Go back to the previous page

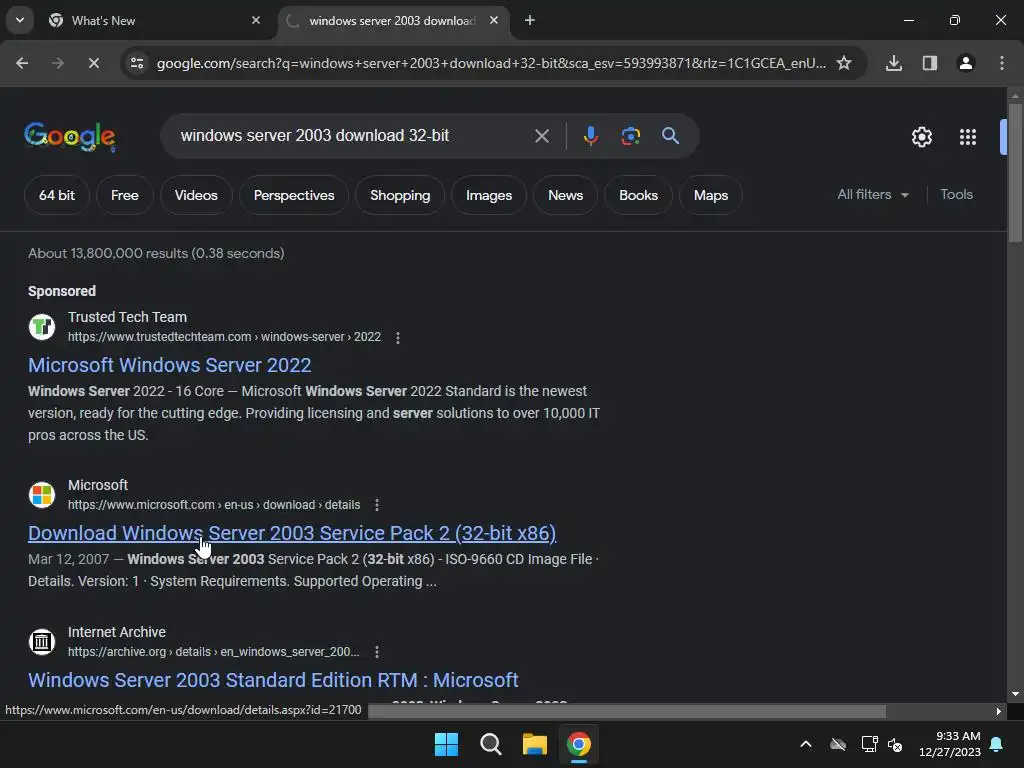pyautogui.click(x=22, y=63)
